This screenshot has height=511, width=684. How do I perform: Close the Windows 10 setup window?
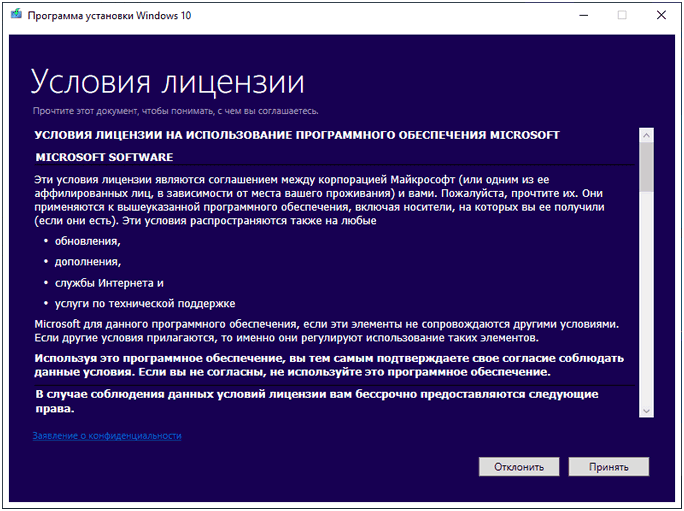coord(661,15)
